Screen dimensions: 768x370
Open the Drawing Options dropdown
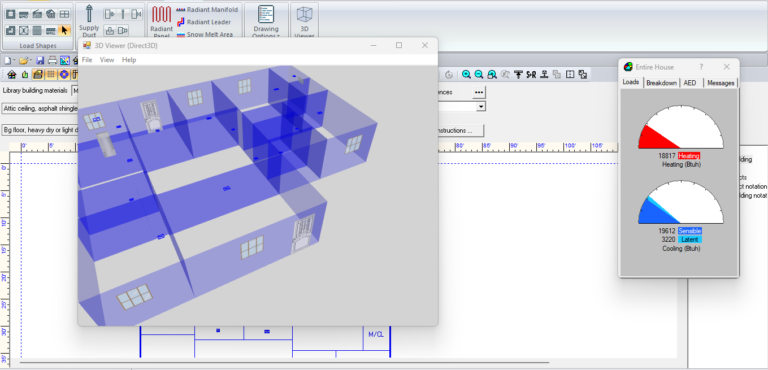tap(266, 21)
